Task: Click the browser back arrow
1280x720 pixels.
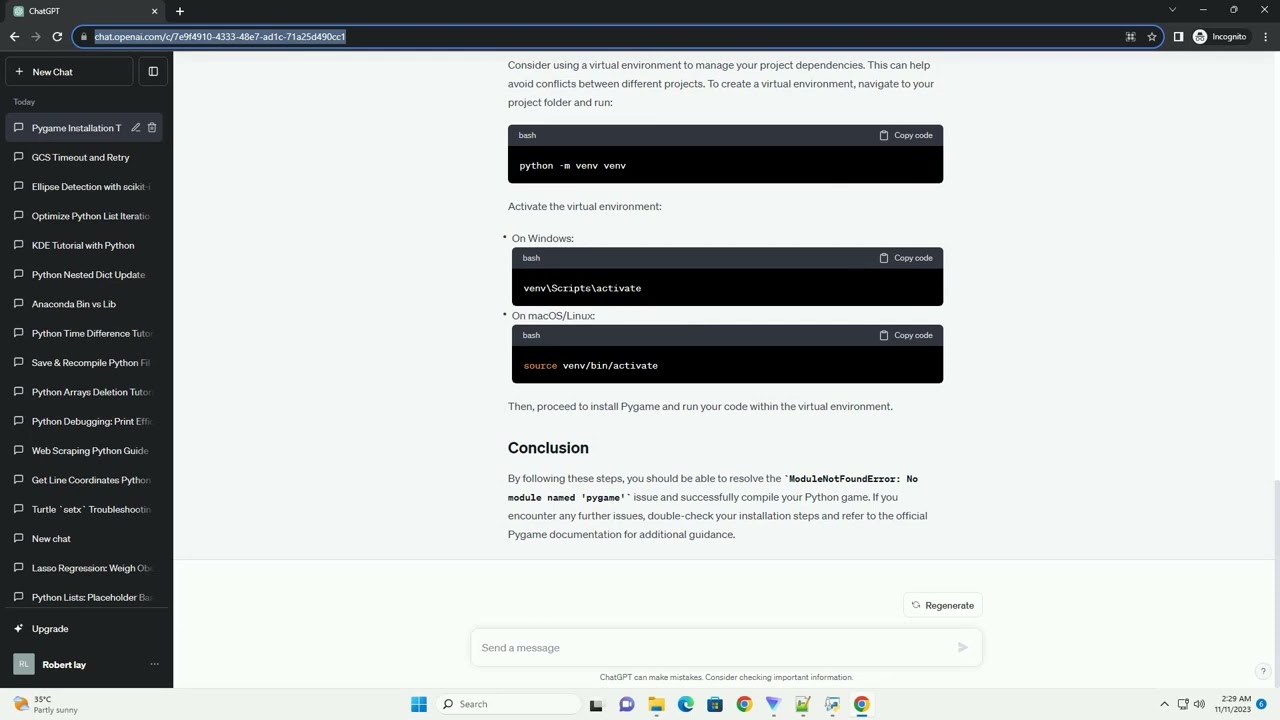Action: [x=14, y=37]
